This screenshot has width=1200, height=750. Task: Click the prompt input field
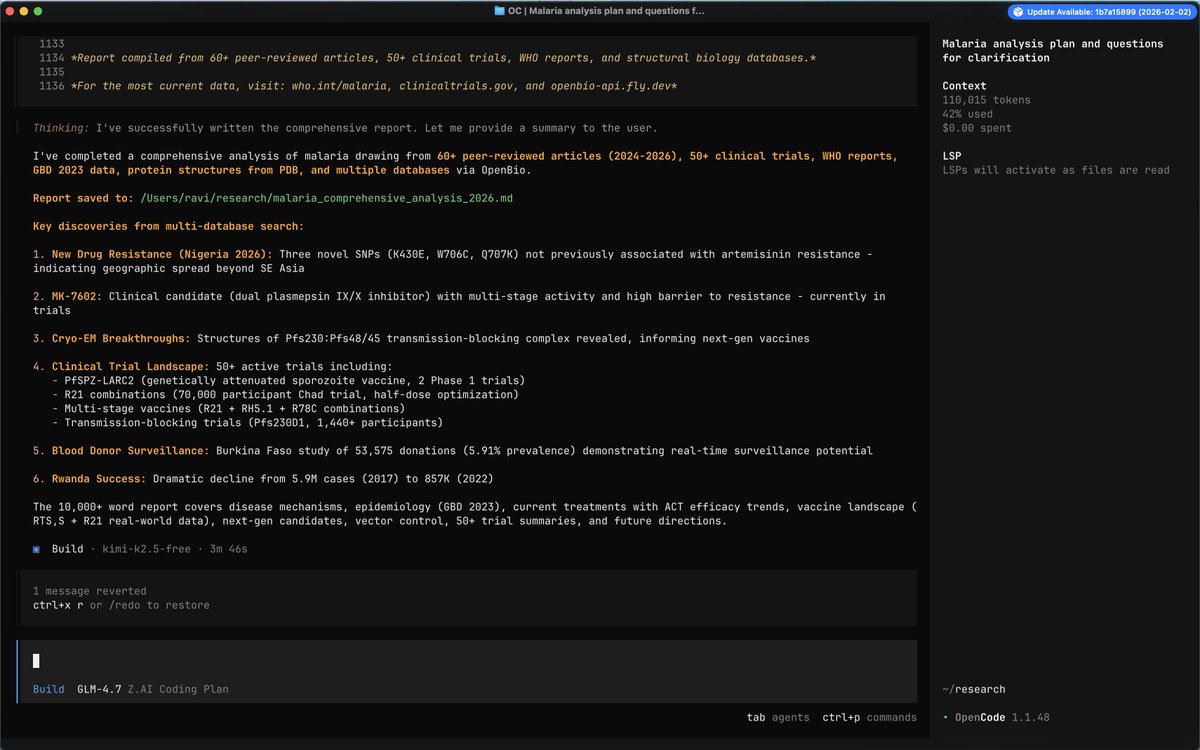467,660
